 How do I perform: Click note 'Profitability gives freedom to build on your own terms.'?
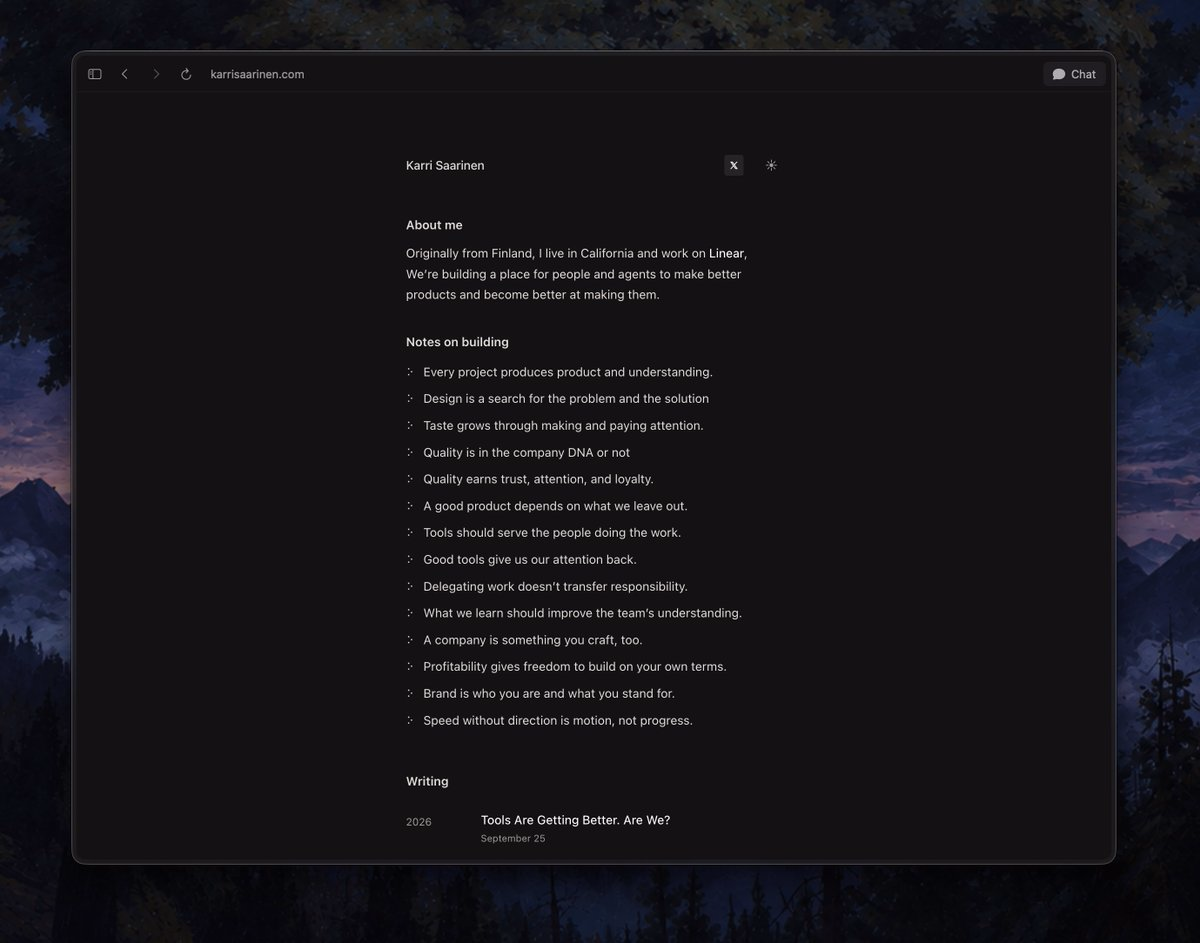[575, 667]
